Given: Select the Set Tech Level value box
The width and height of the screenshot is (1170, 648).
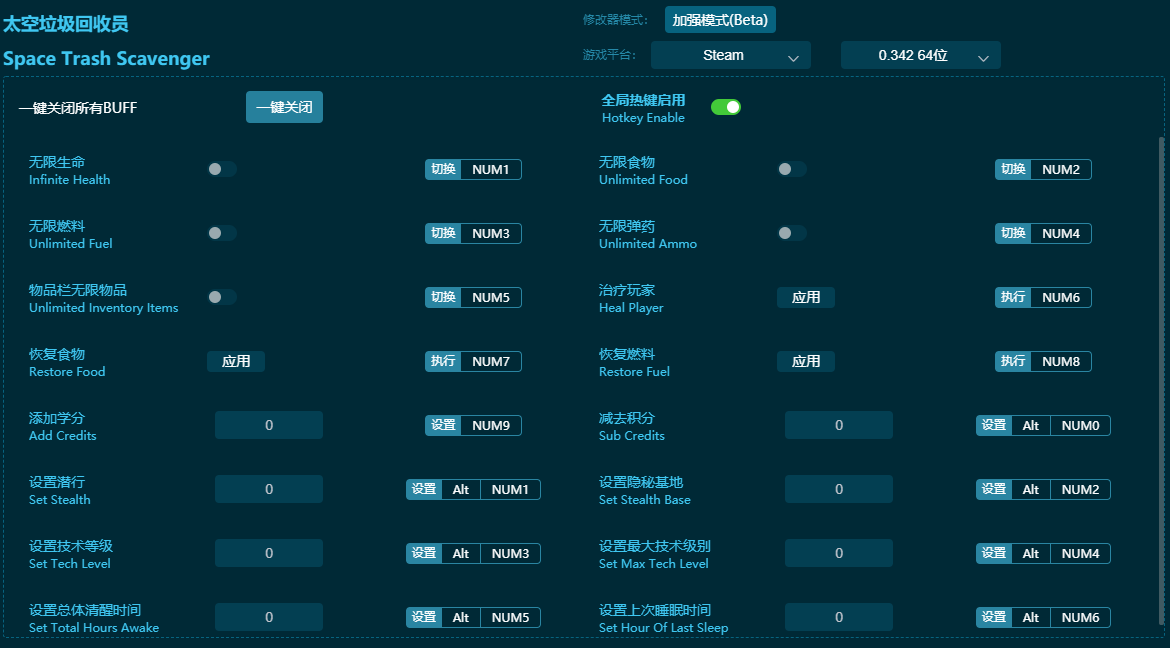Looking at the screenshot, I should (269, 553).
